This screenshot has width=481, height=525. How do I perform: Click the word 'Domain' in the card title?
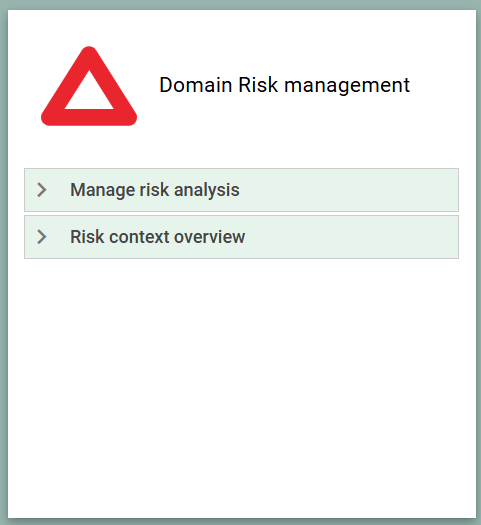point(195,84)
